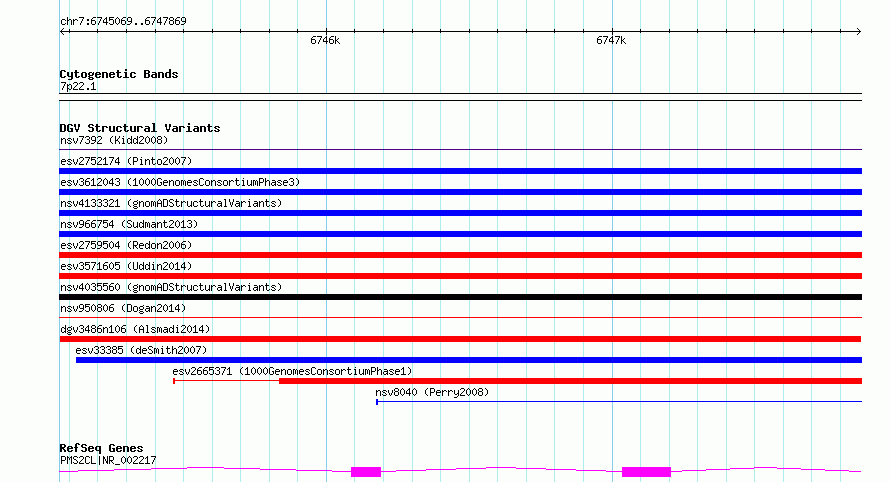This screenshot has width=890, height=482.
Task: Click the red bar under esv3571605
Action: (x=460, y=276)
